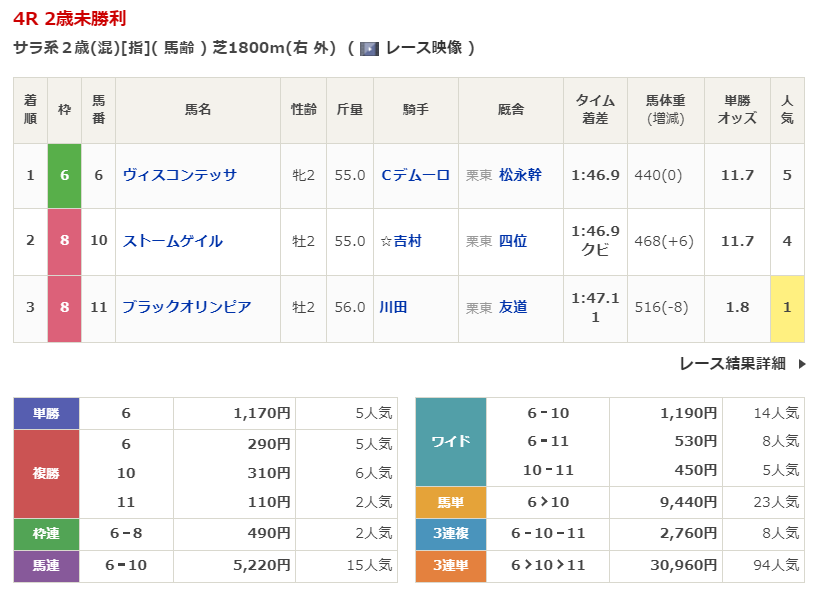
Task: Open the レース映像 race video link
Action: pyautogui.click(x=423, y=48)
